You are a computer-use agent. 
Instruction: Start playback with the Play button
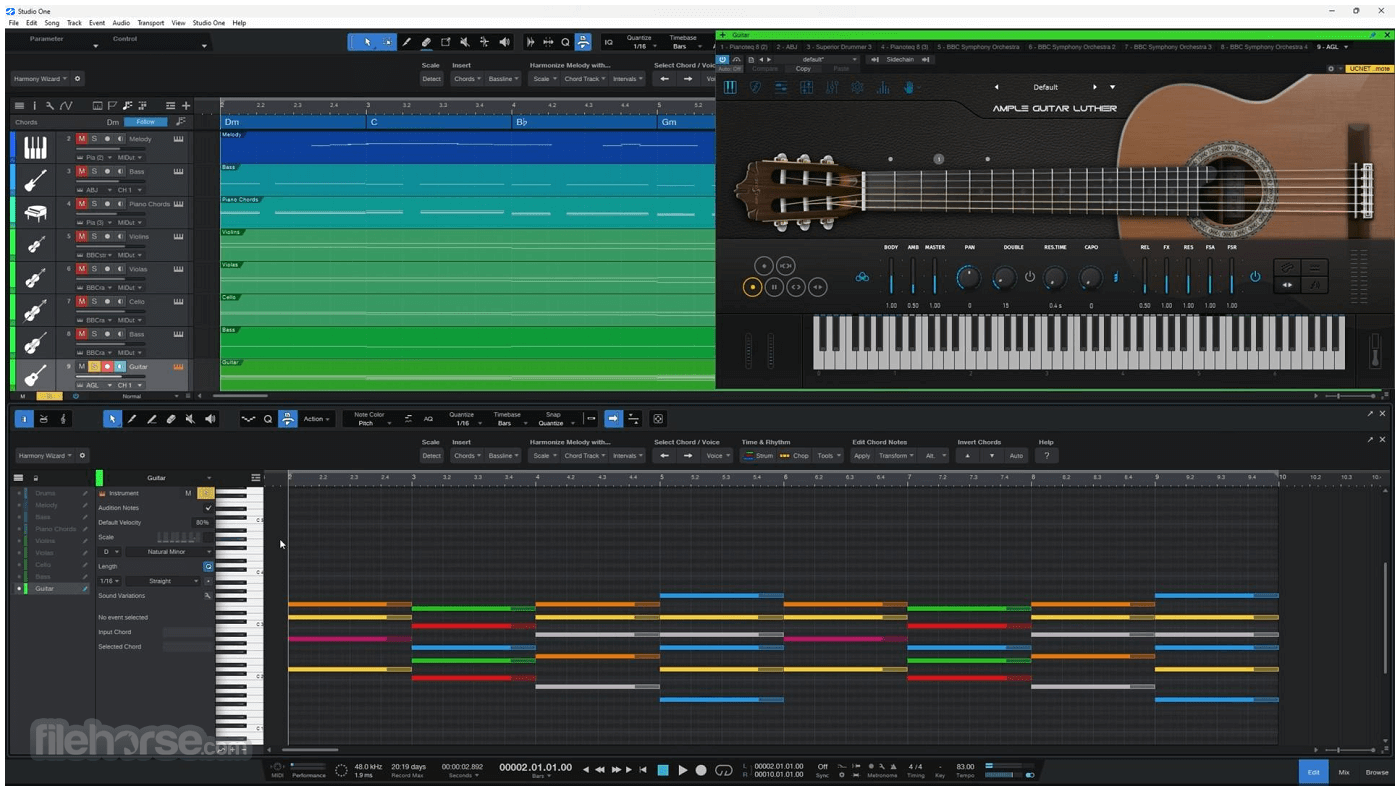pyautogui.click(x=683, y=770)
